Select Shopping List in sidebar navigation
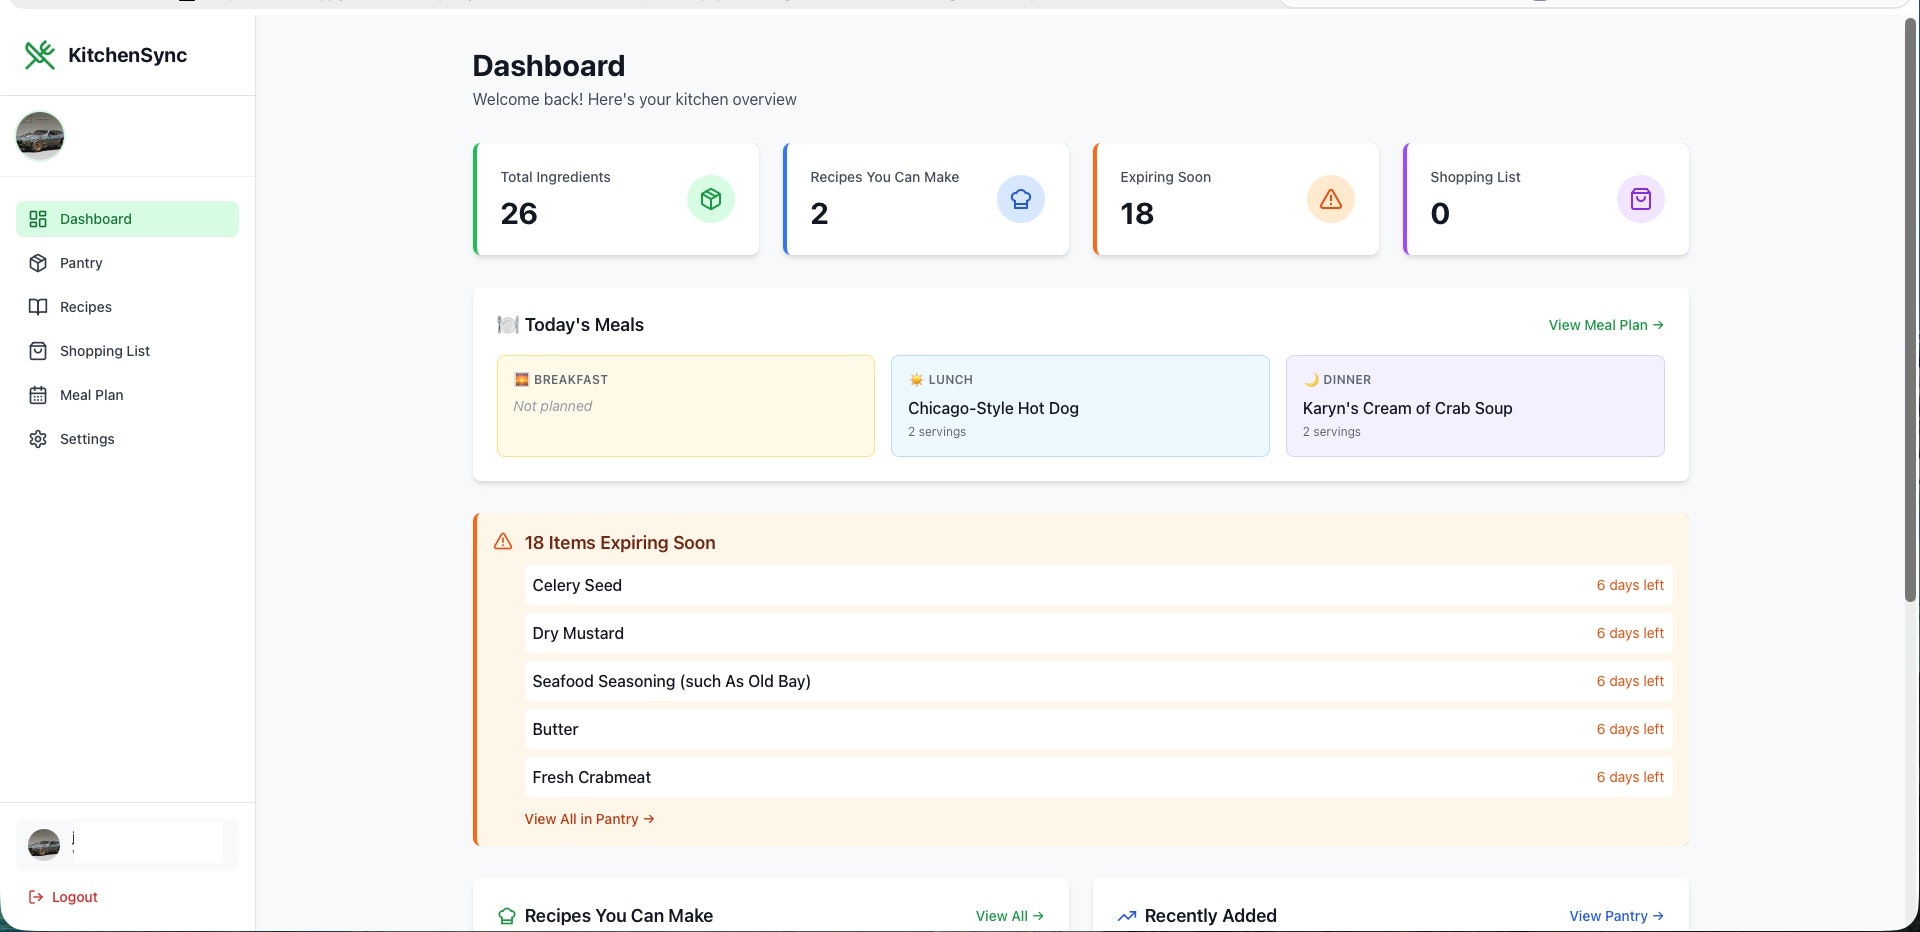The width and height of the screenshot is (1920, 932). tap(127, 351)
